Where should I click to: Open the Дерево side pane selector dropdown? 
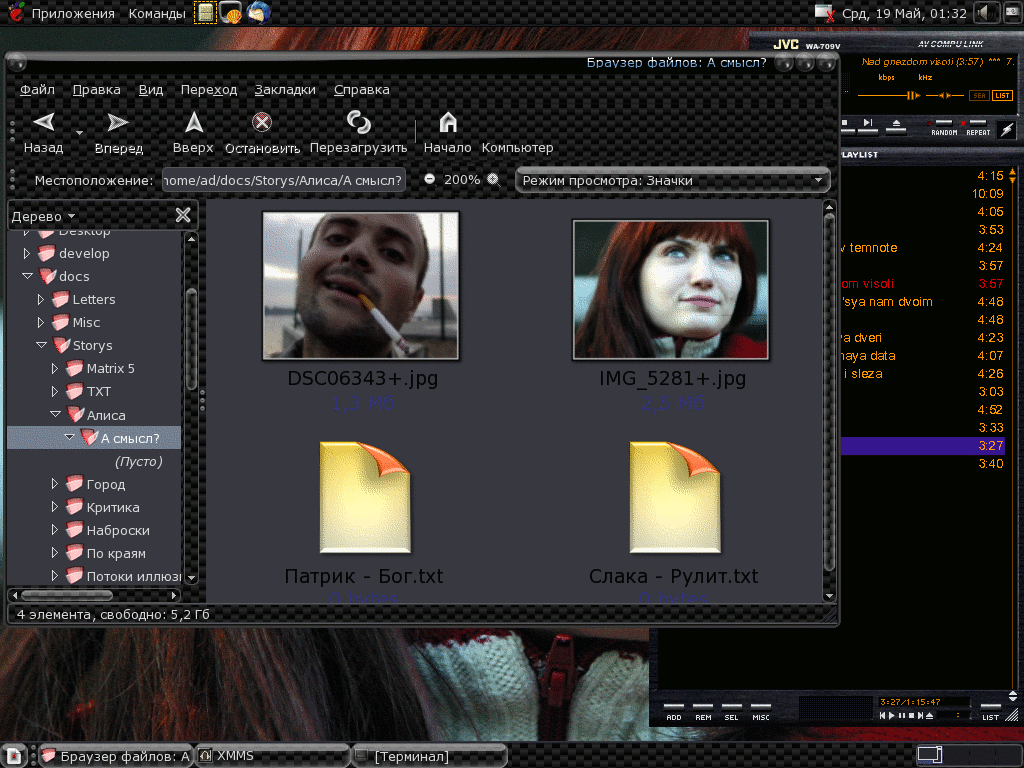pyautogui.click(x=44, y=216)
